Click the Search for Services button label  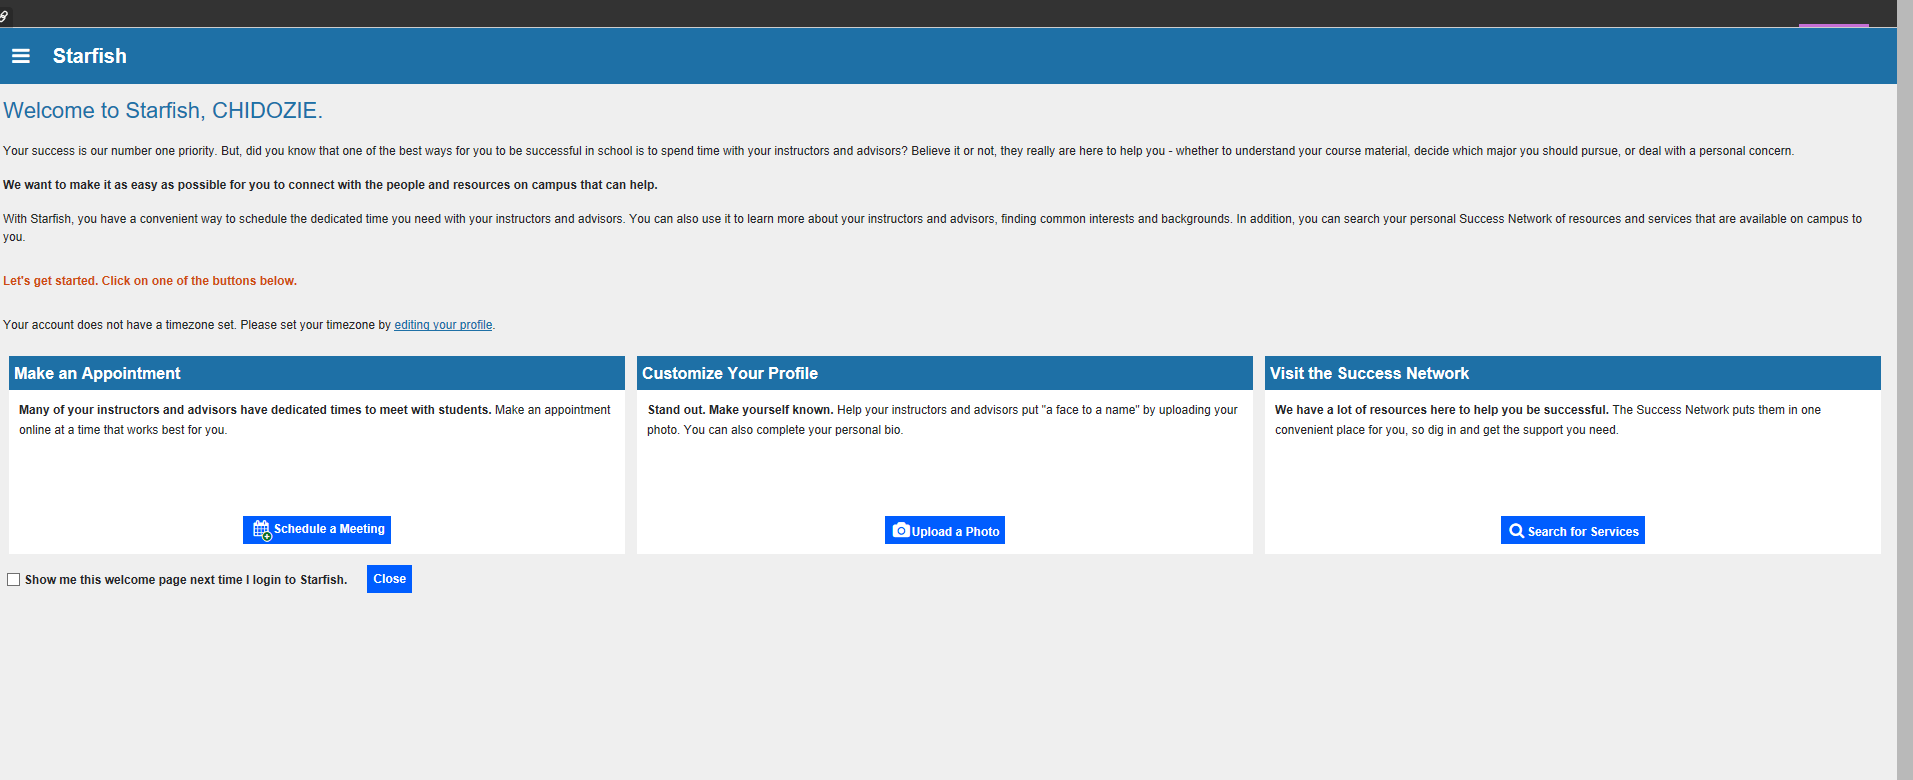click(x=1583, y=532)
